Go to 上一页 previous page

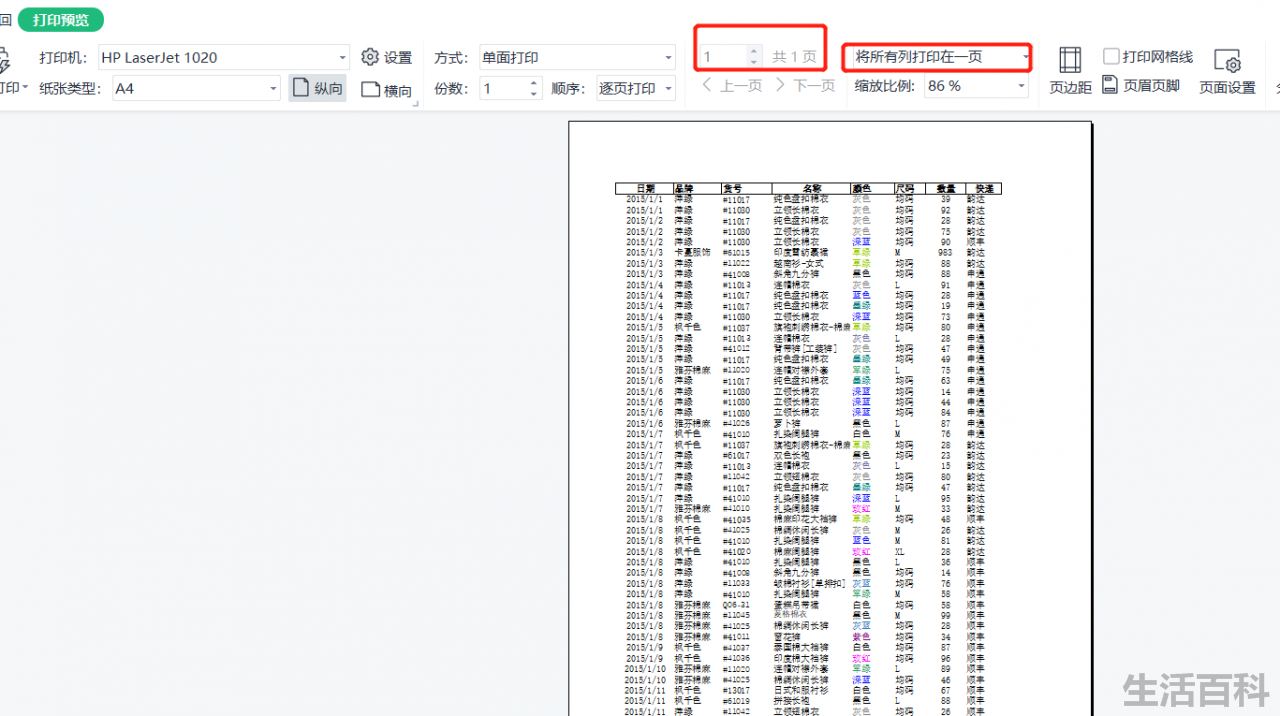pyautogui.click(x=730, y=86)
